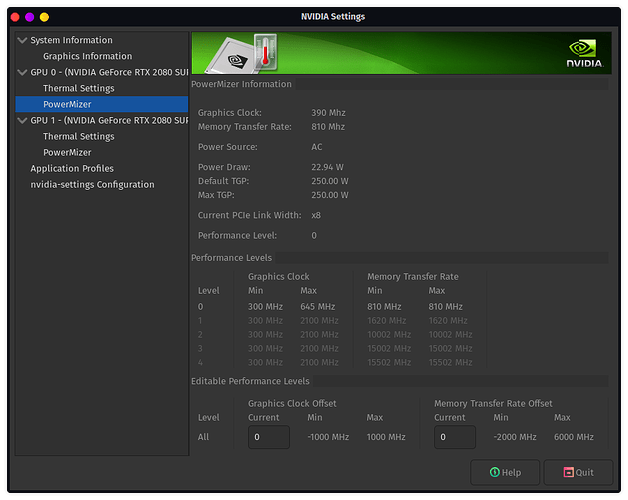Viewport: 628px width, 500px height.
Task: Open Help with the Help button
Action: [x=505, y=472]
